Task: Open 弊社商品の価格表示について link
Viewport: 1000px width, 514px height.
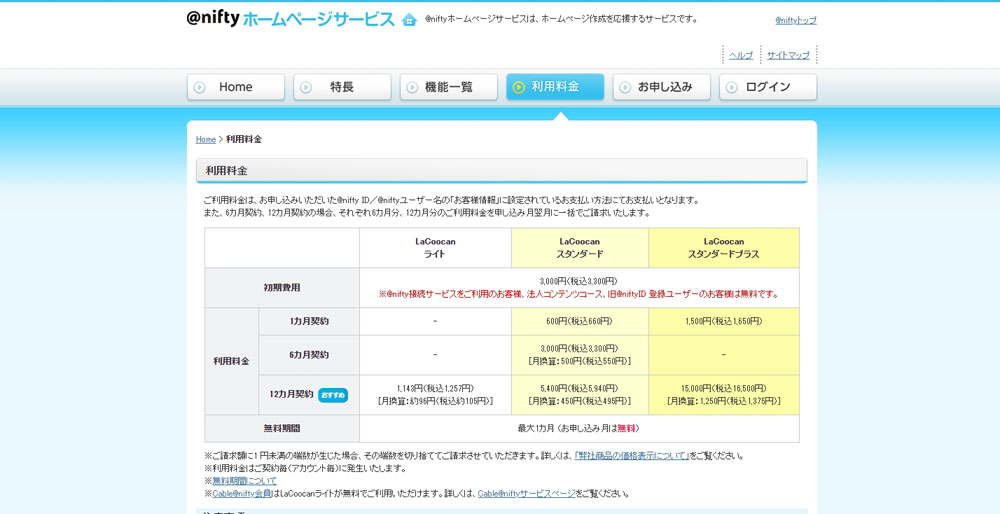Action: 631,456
